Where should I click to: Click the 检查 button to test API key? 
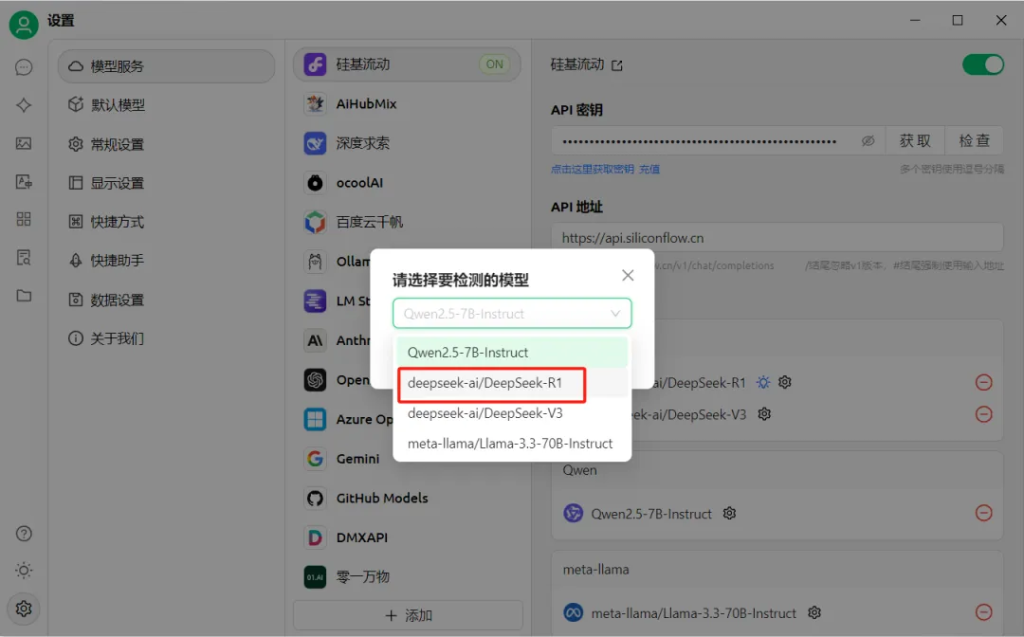[973, 140]
